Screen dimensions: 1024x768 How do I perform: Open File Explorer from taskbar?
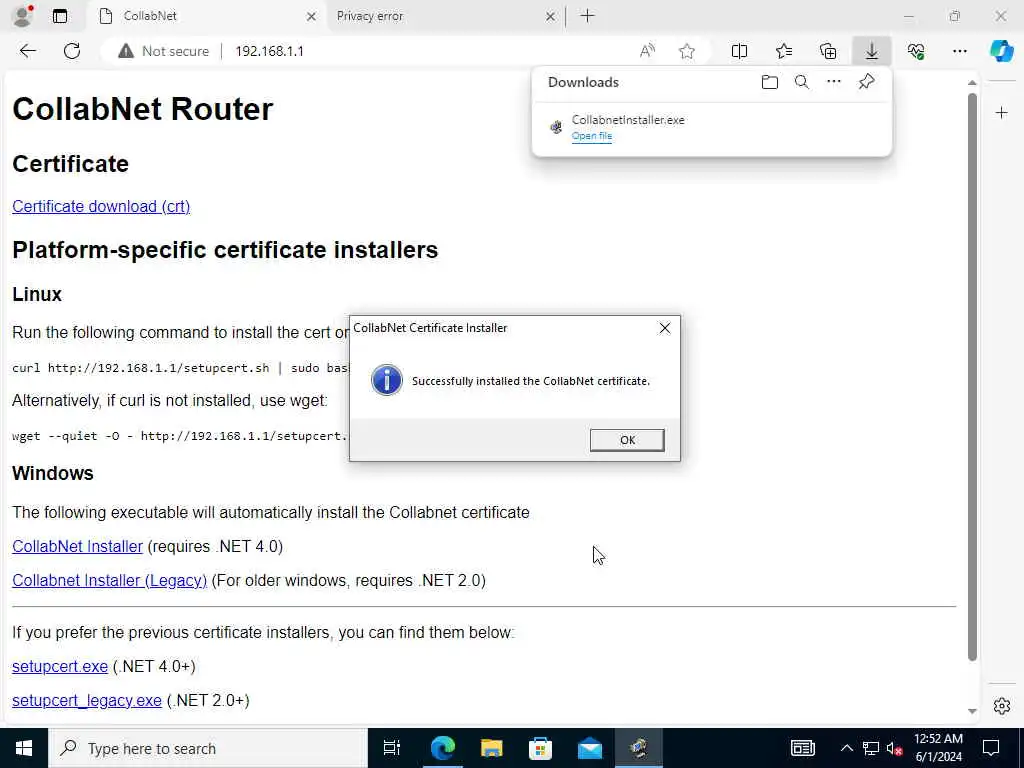[x=492, y=748]
